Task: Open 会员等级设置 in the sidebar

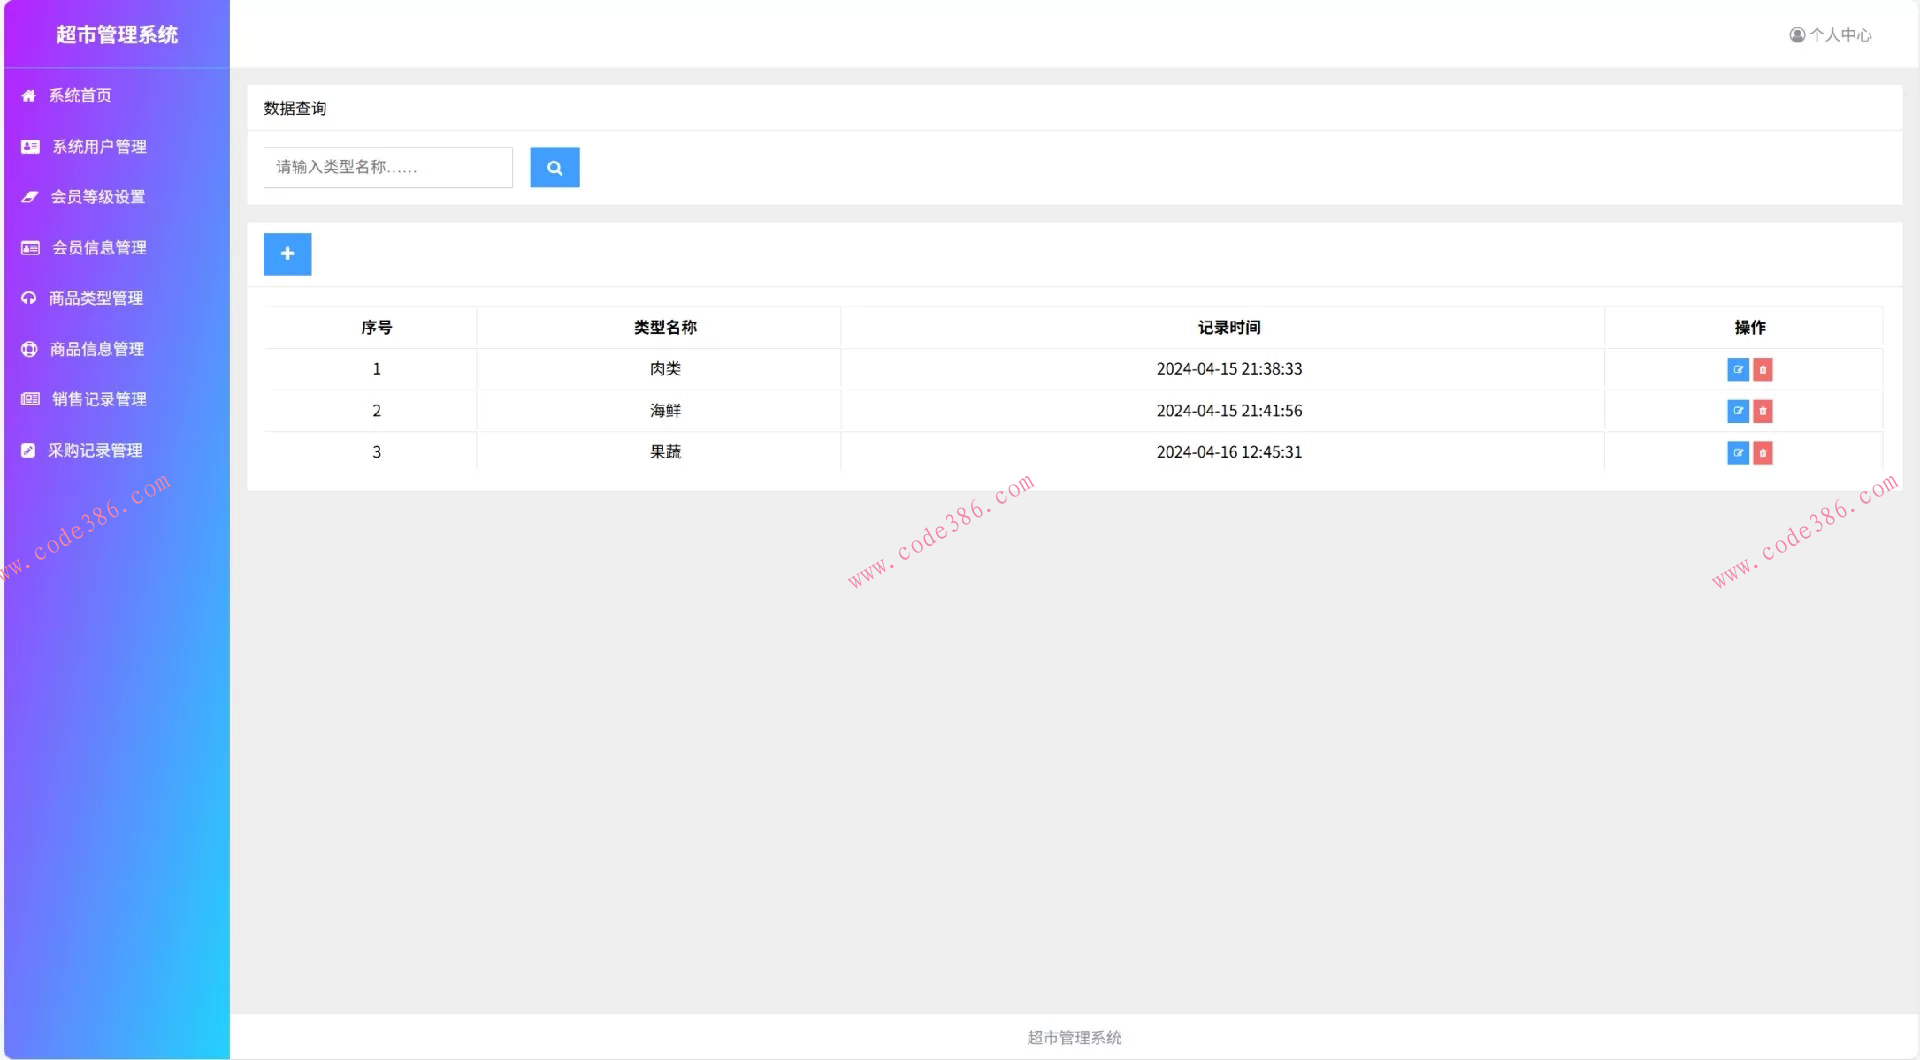Action: click(99, 196)
